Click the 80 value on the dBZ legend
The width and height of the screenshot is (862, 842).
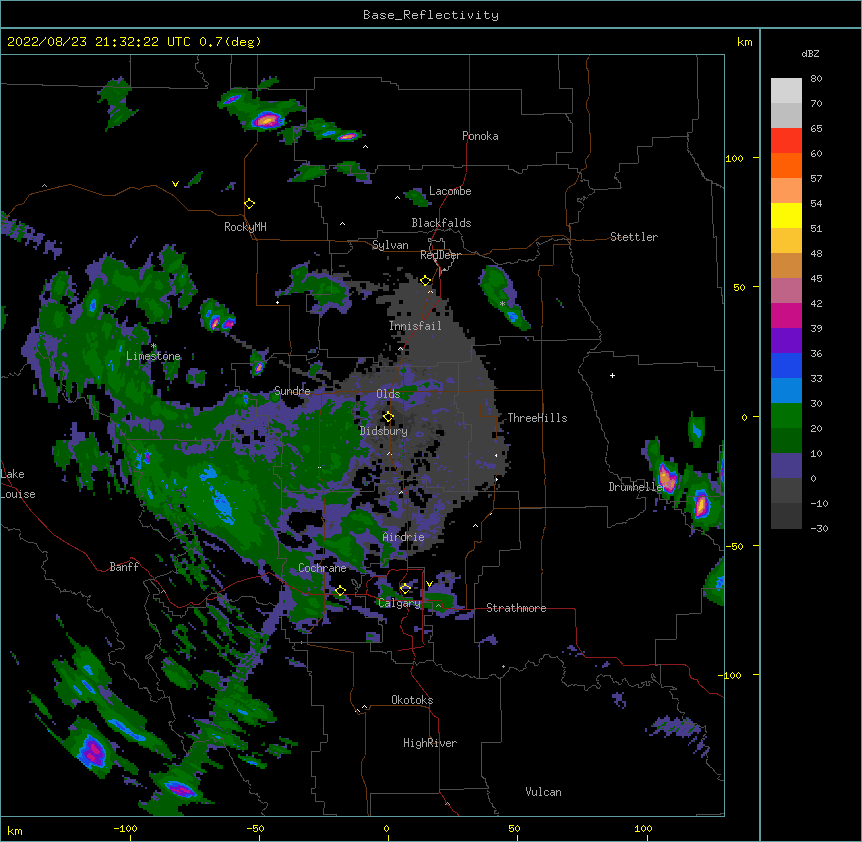[816, 79]
